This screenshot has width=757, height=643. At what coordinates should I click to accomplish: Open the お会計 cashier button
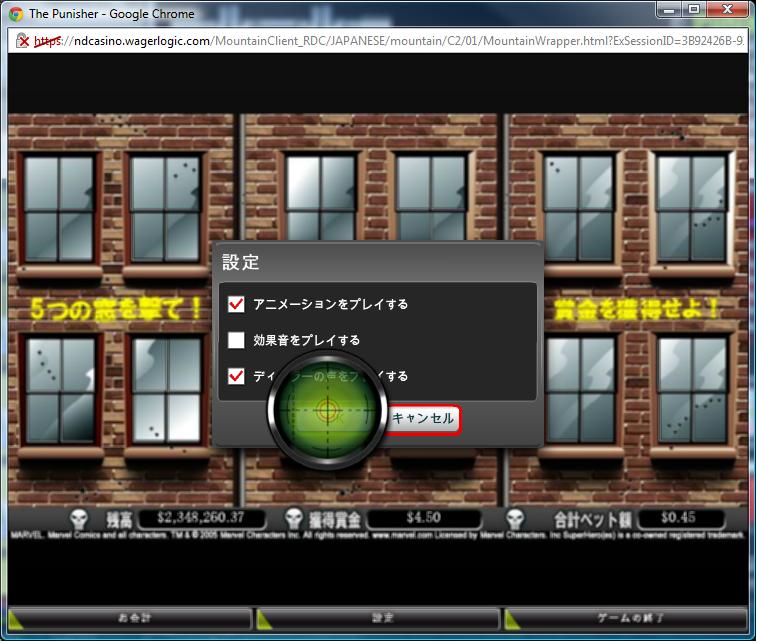131,618
